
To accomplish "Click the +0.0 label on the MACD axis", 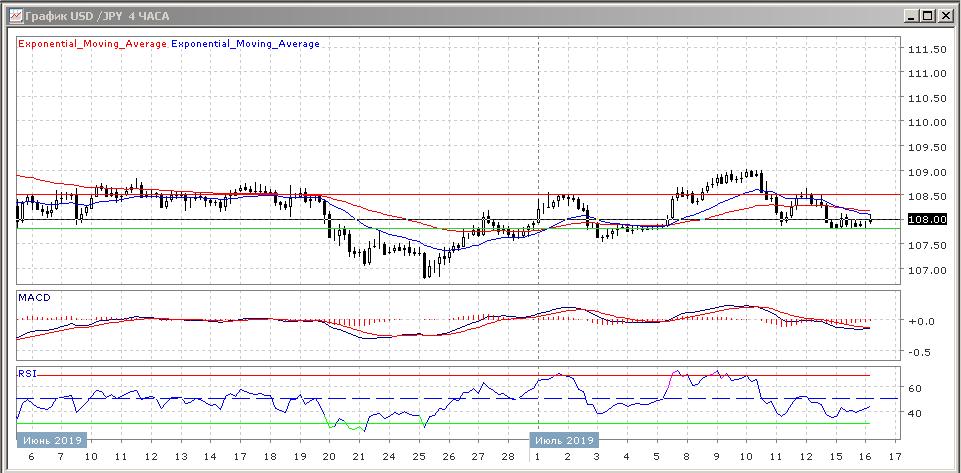I will pos(920,322).
